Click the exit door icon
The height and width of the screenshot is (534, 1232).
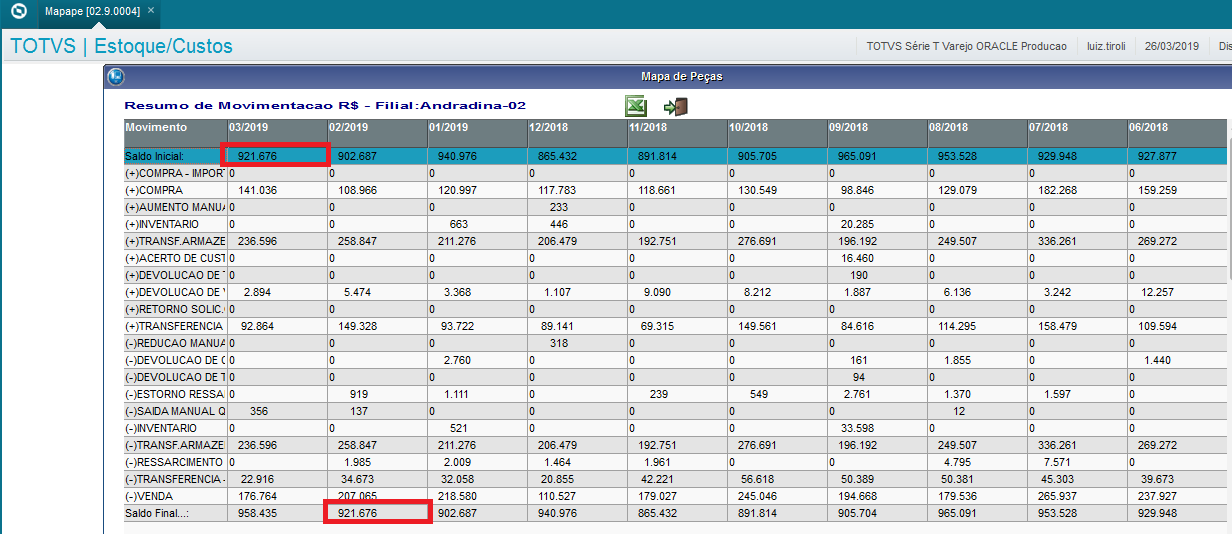coord(676,106)
